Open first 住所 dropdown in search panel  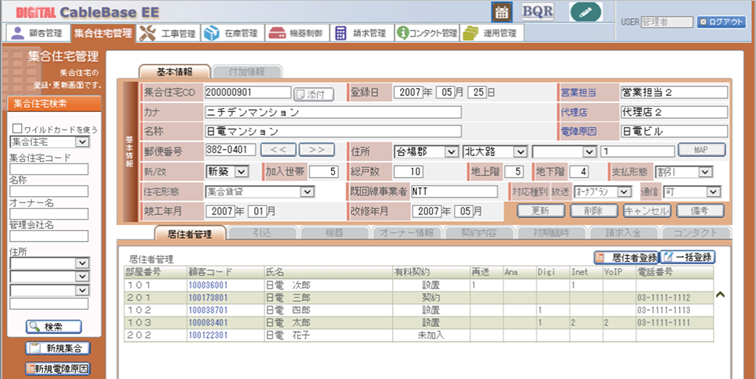tap(49, 263)
